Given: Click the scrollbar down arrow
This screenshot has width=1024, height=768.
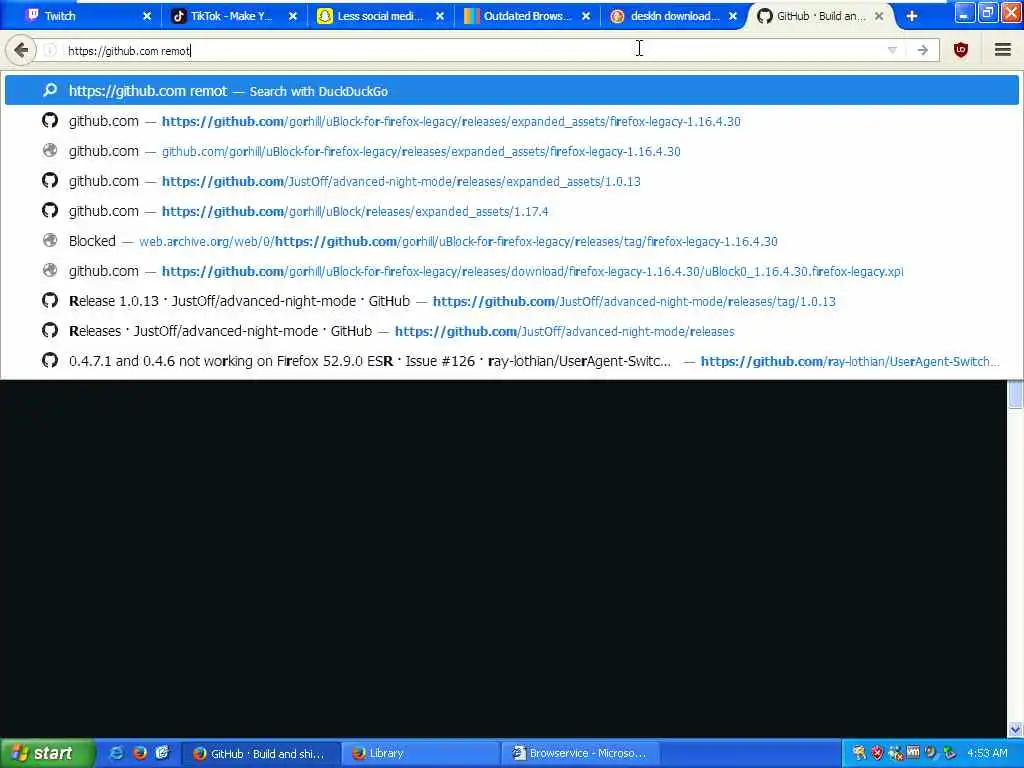Looking at the screenshot, I should [x=1015, y=729].
